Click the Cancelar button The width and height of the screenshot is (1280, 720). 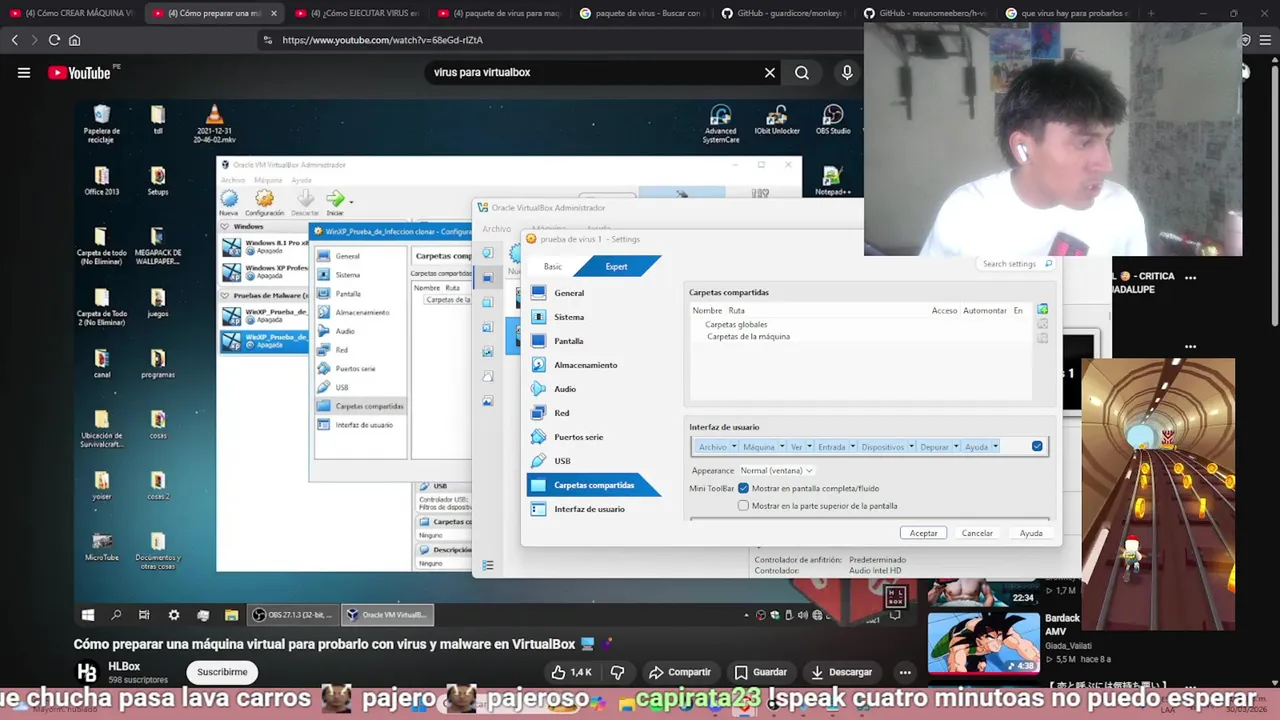tap(977, 533)
